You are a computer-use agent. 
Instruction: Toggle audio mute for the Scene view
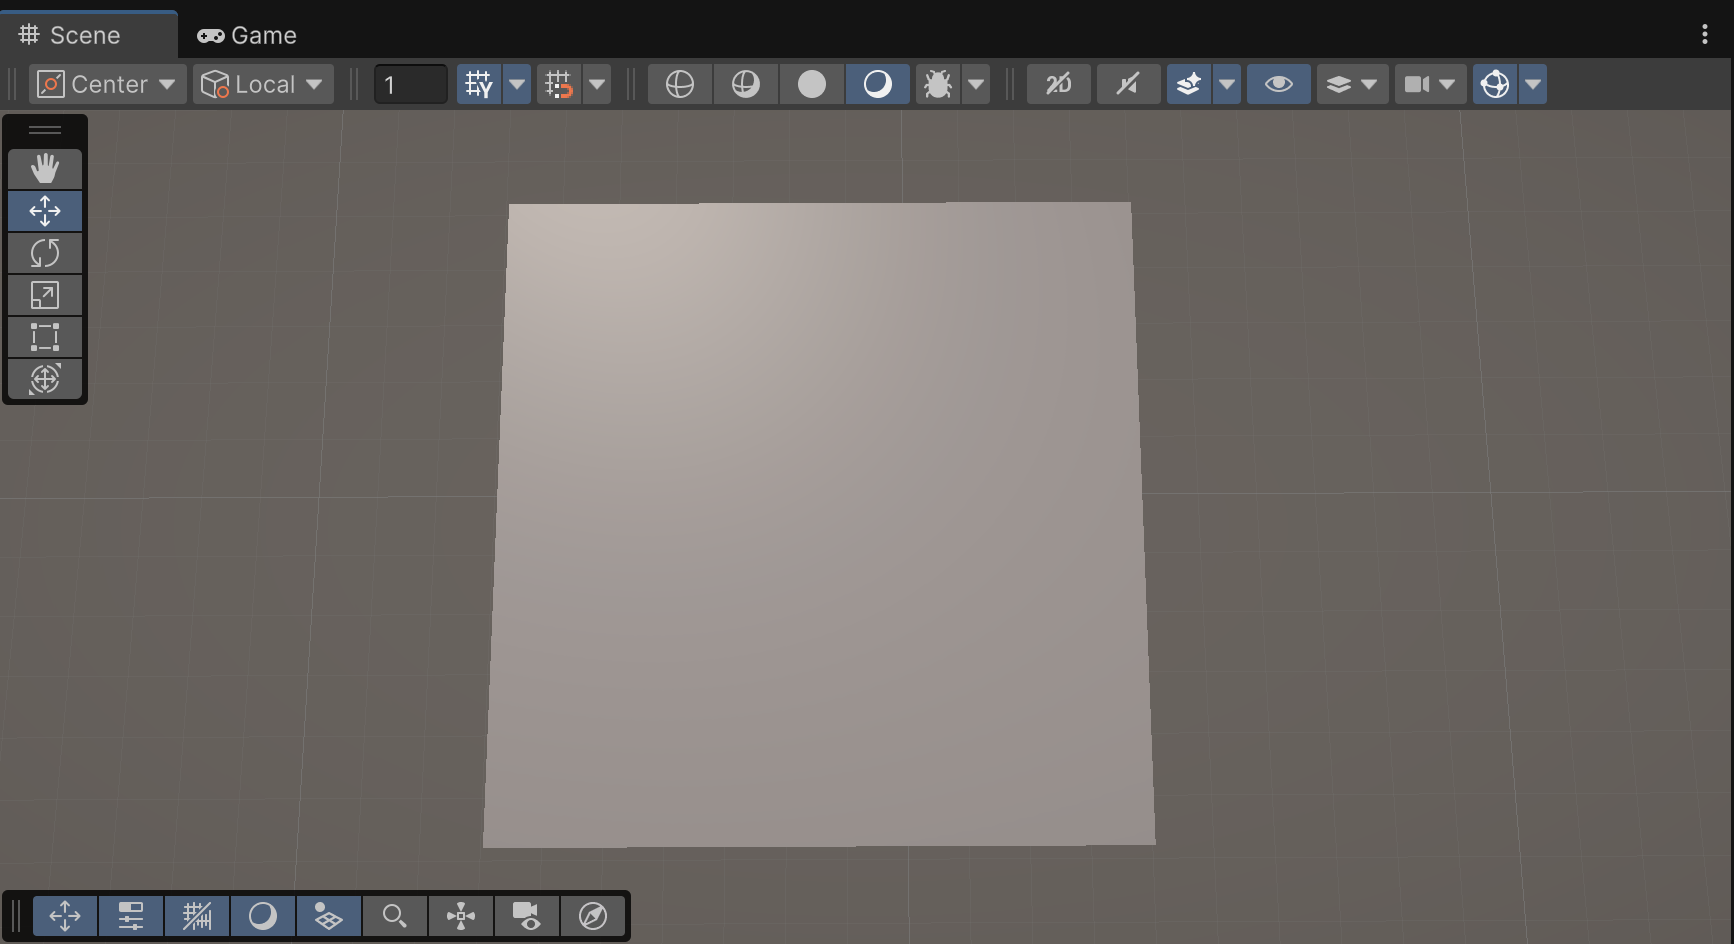coord(1128,84)
